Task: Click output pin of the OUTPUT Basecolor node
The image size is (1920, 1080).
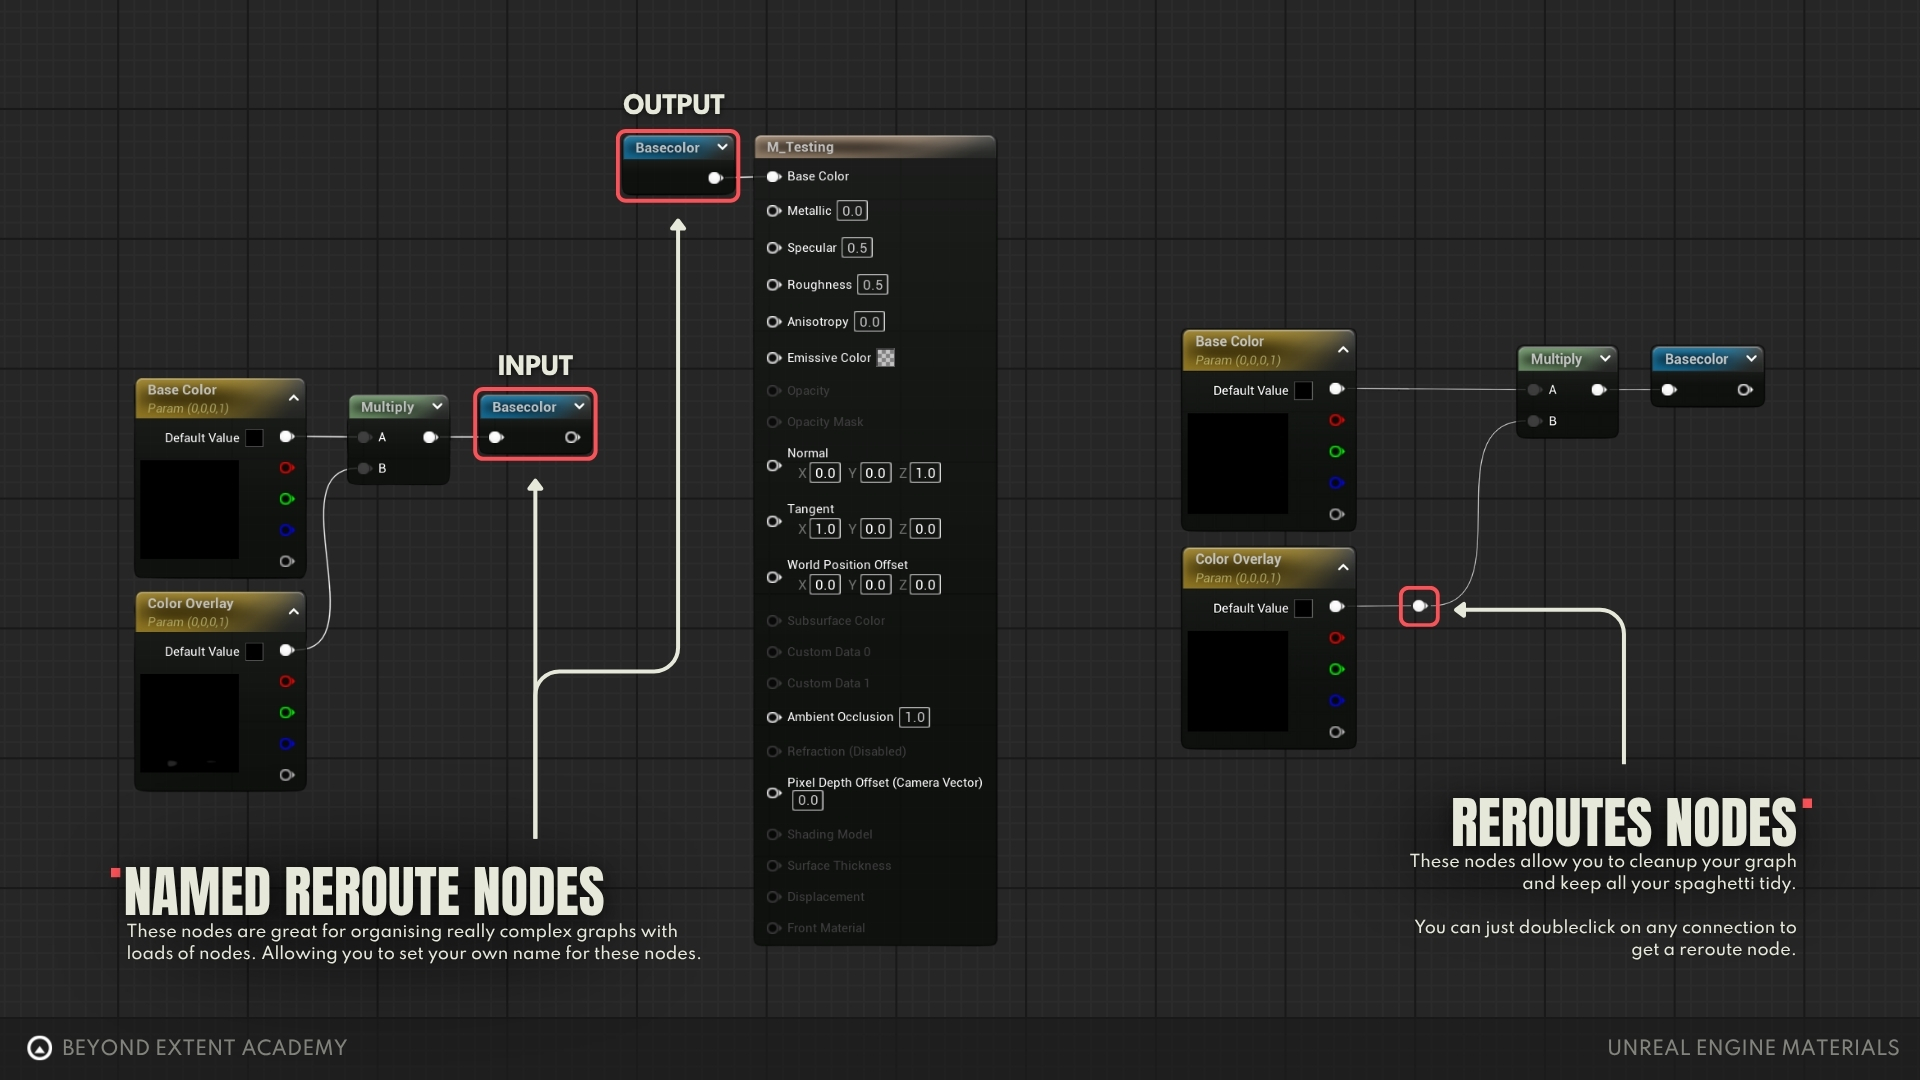Action: tap(715, 178)
